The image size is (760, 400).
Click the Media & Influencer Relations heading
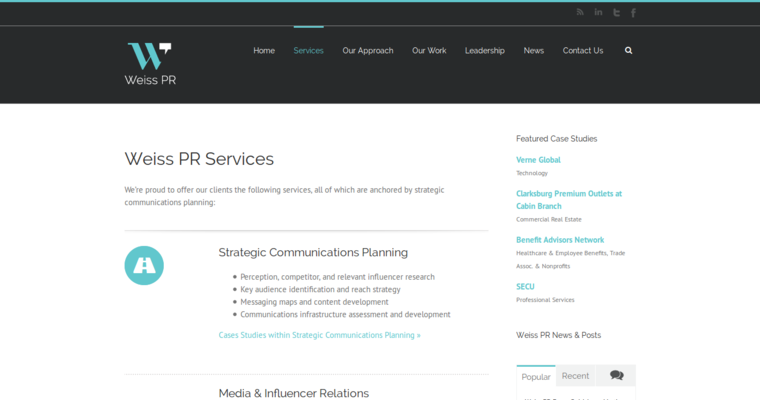[294, 393]
